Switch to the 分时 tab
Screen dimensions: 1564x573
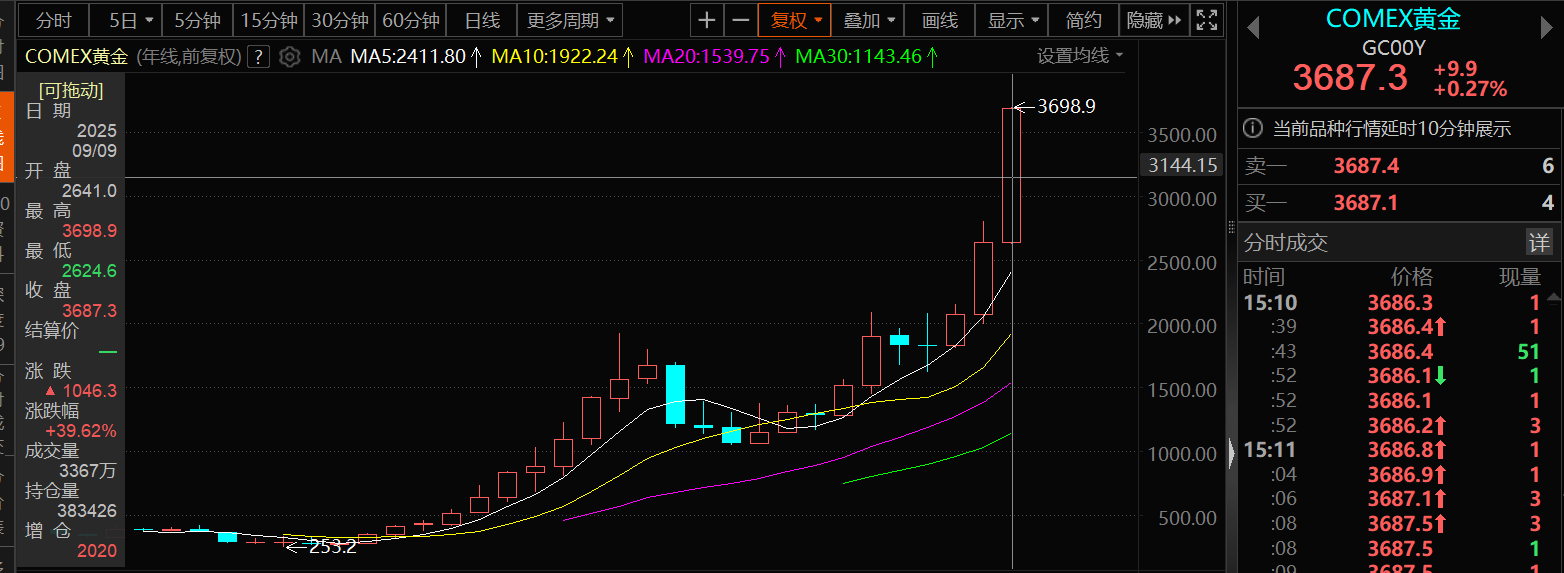pos(53,20)
